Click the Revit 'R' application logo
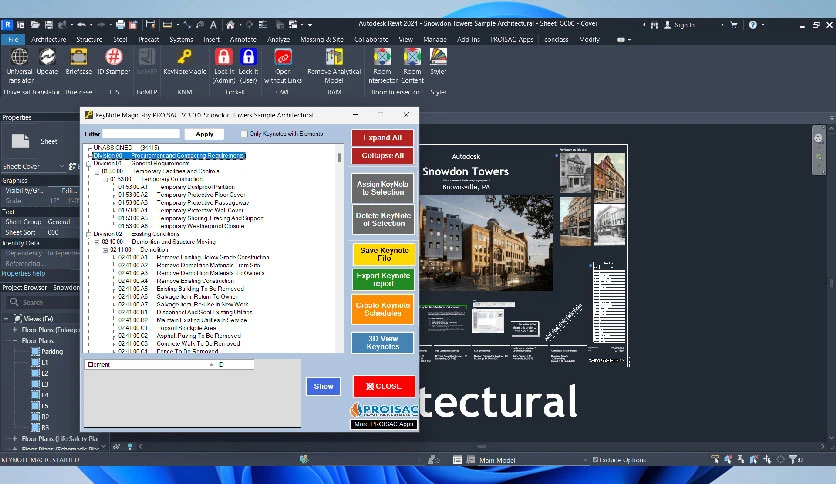836x484 pixels. pos(7,25)
